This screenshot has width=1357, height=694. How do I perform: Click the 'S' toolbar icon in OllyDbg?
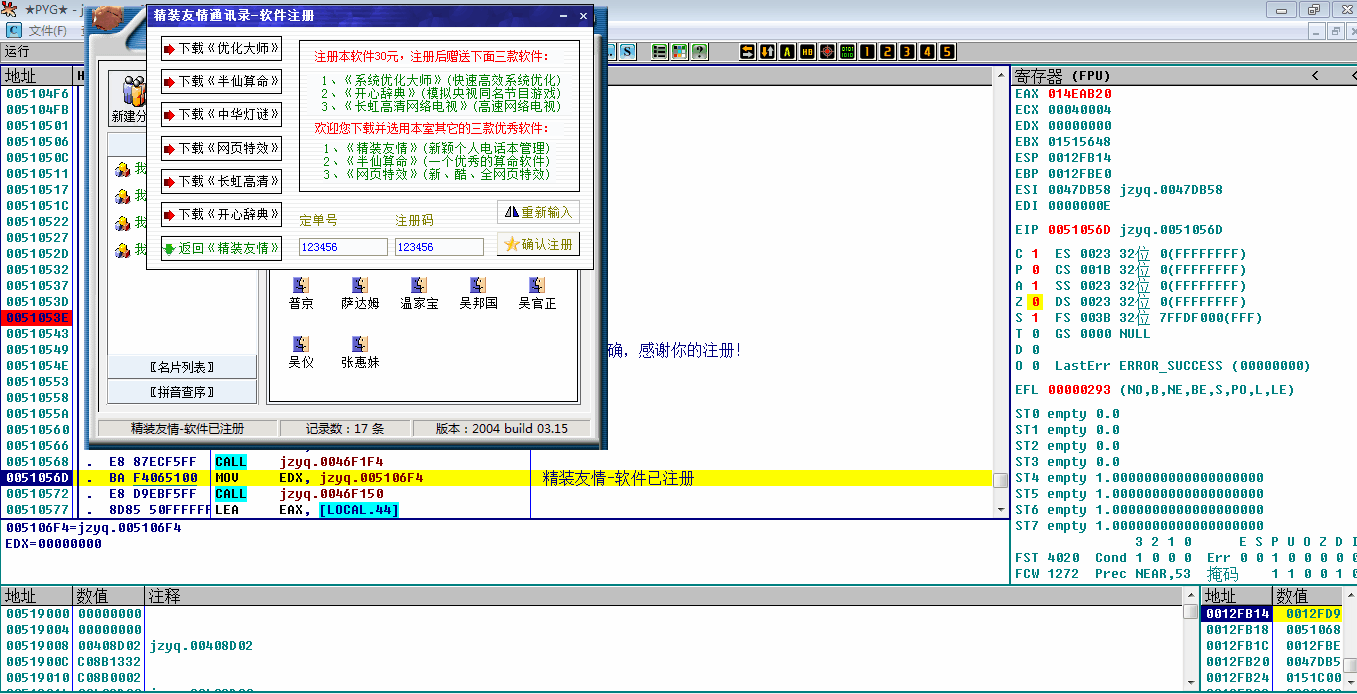pos(627,51)
